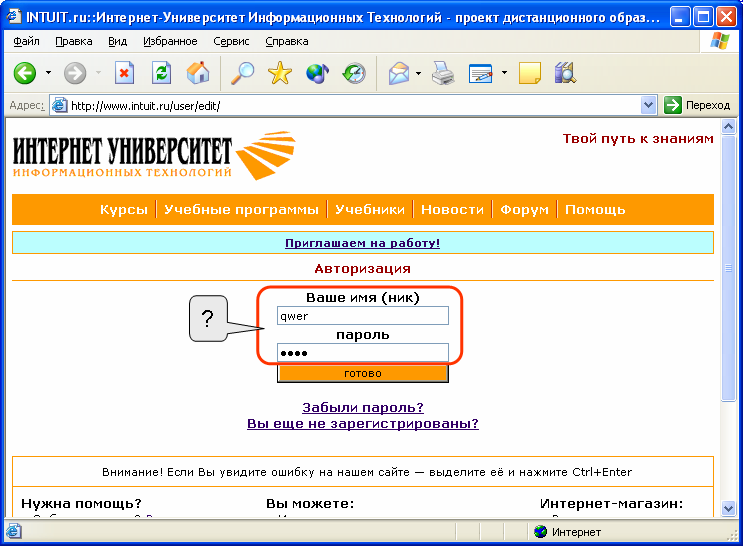The image size is (743, 546).
Task: Click the Refresh page icon
Action: pos(161,73)
